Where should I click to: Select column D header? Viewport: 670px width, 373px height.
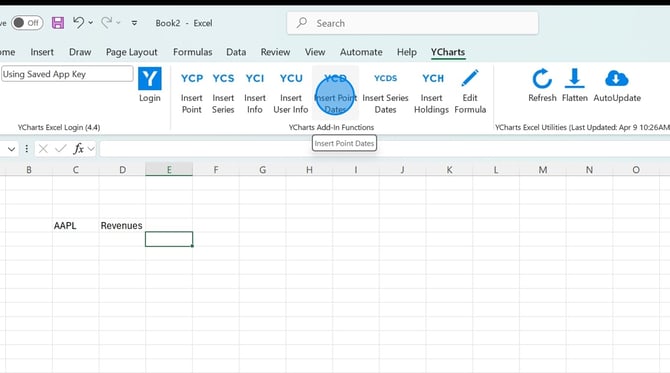[122, 170]
